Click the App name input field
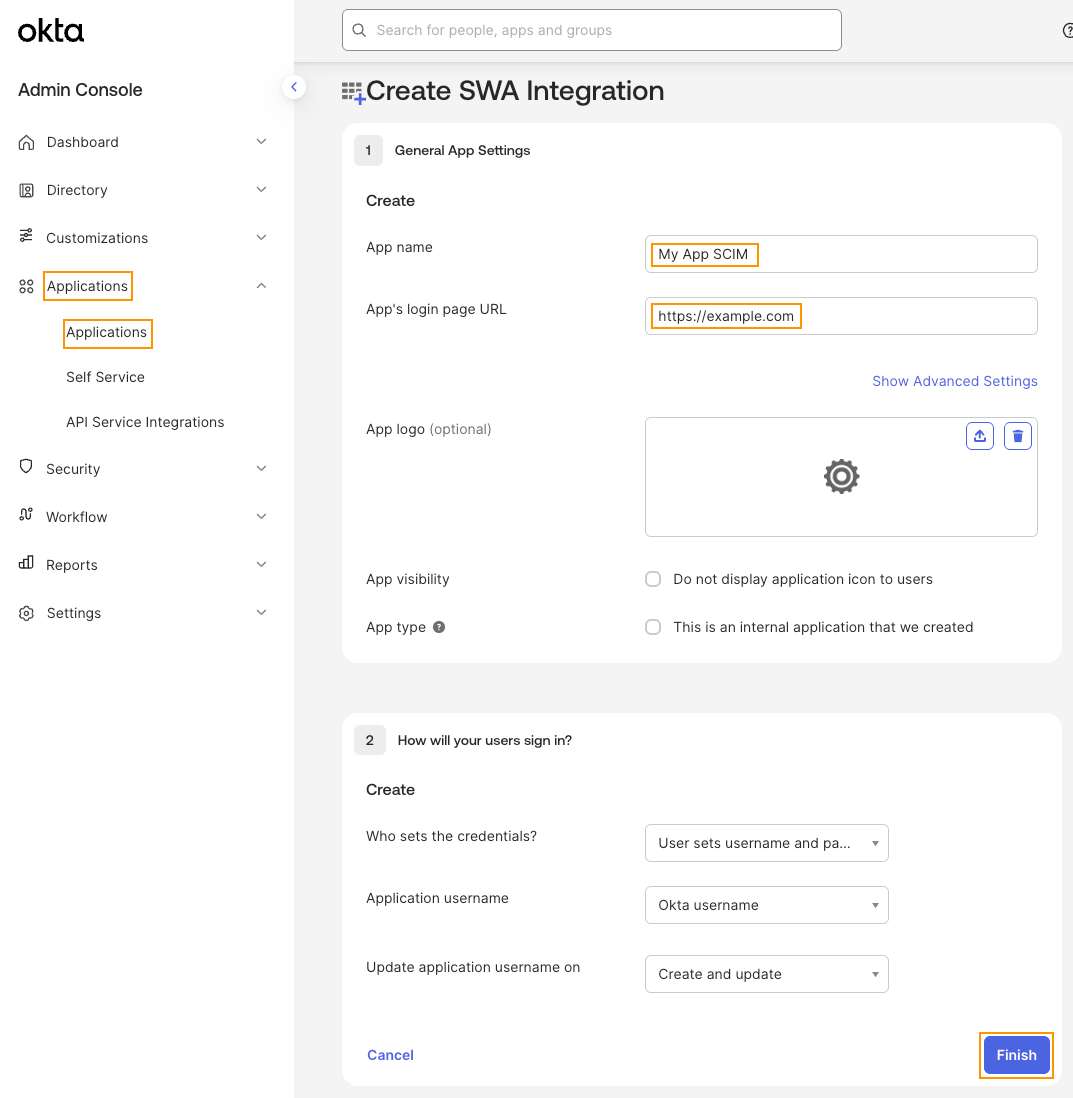Screen dimensions: 1073x1098 pos(840,254)
